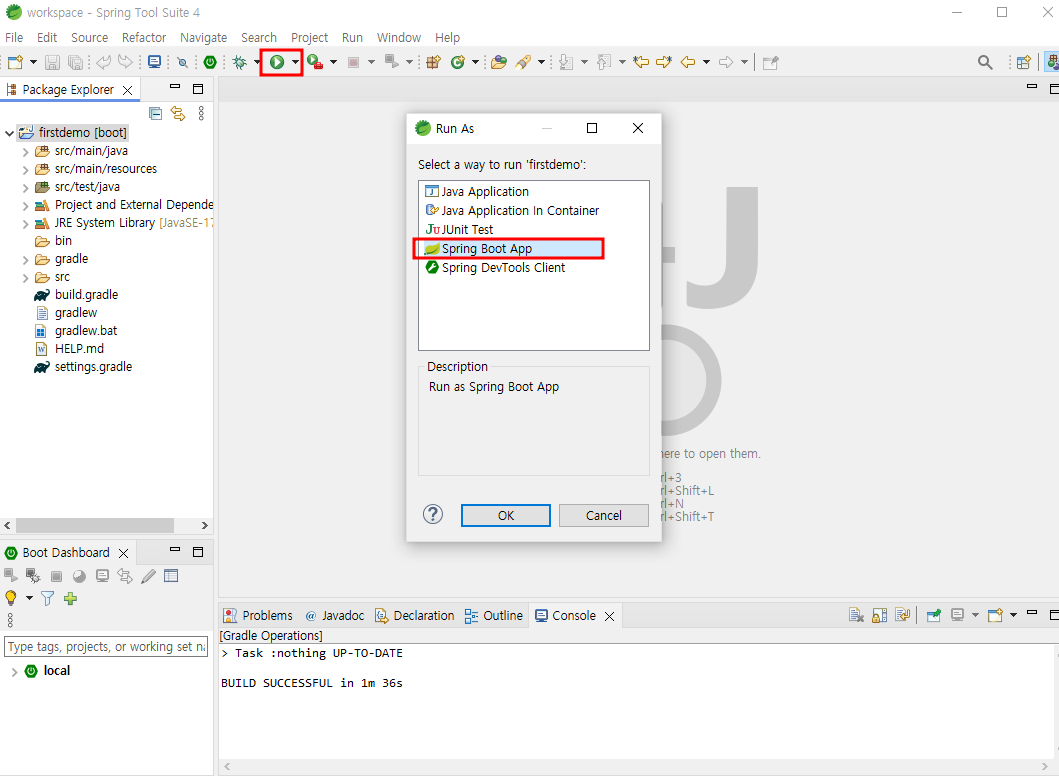Screen dimensions: 1059x776
Task: Expand JRE System Library node
Action: point(26,224)
